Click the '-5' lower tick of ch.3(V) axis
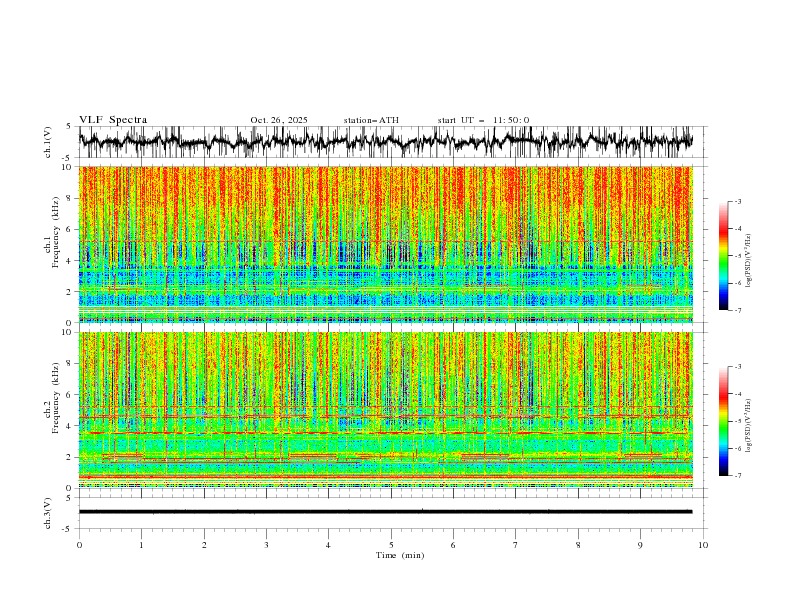Viewport: 792px width, 612px height. click(x=67, y=529)
